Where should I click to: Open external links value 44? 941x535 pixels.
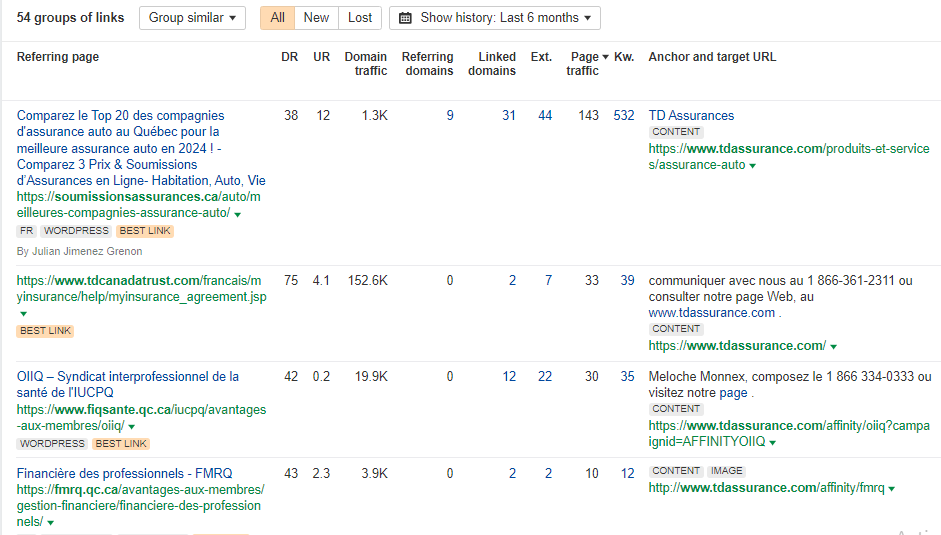(545, 115)
